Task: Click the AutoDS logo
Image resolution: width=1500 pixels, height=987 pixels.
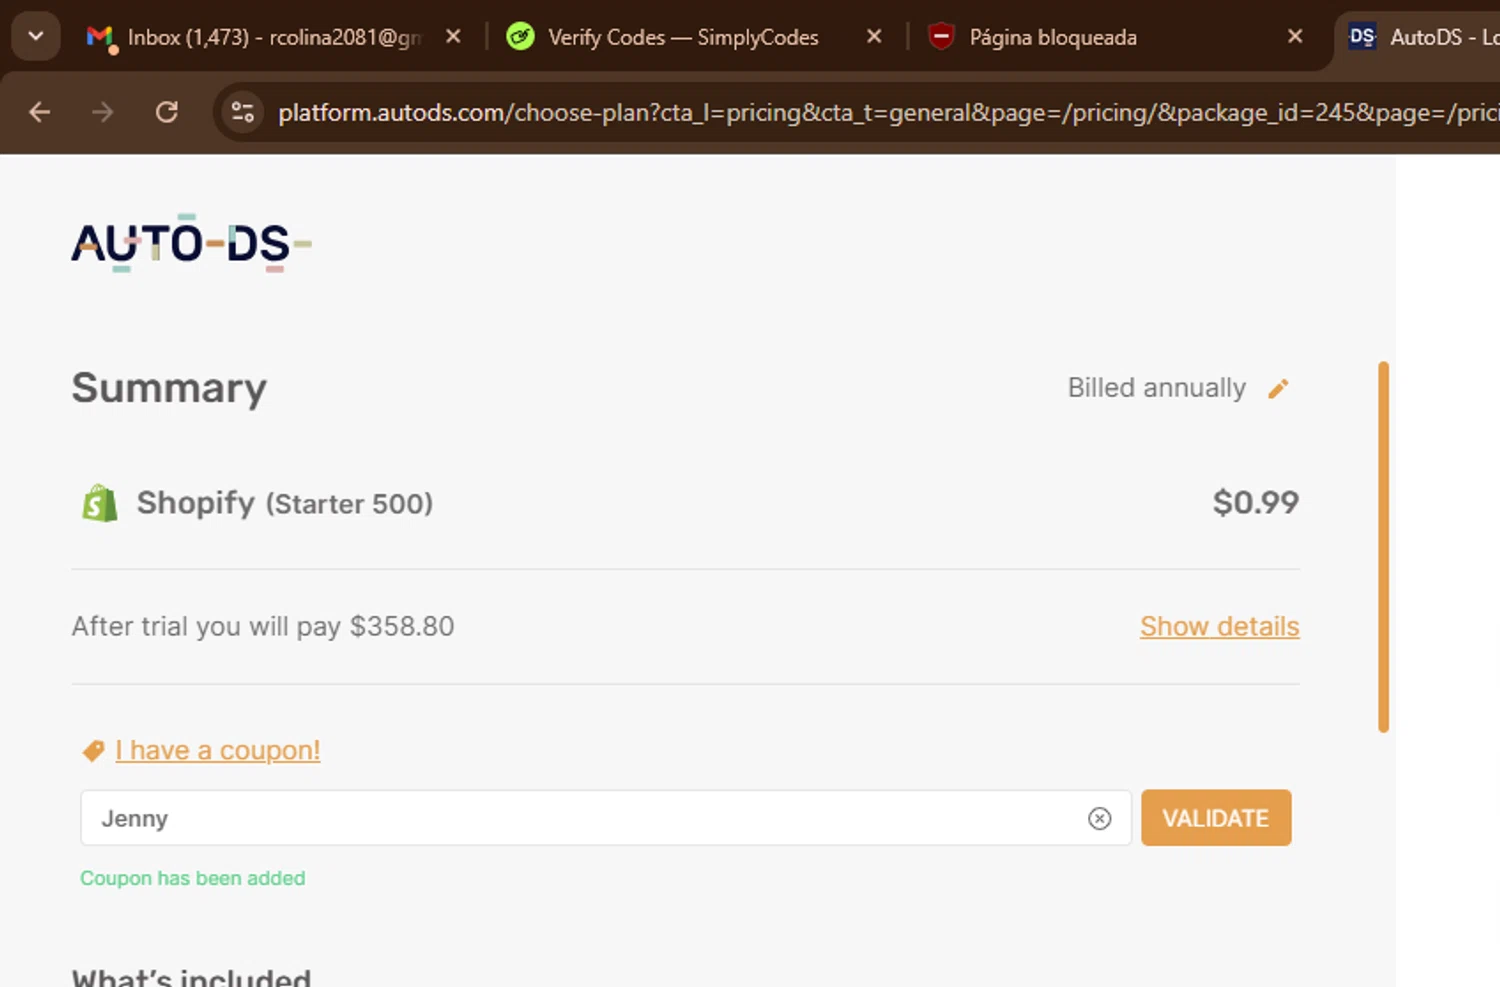Action: click(191, 243)
